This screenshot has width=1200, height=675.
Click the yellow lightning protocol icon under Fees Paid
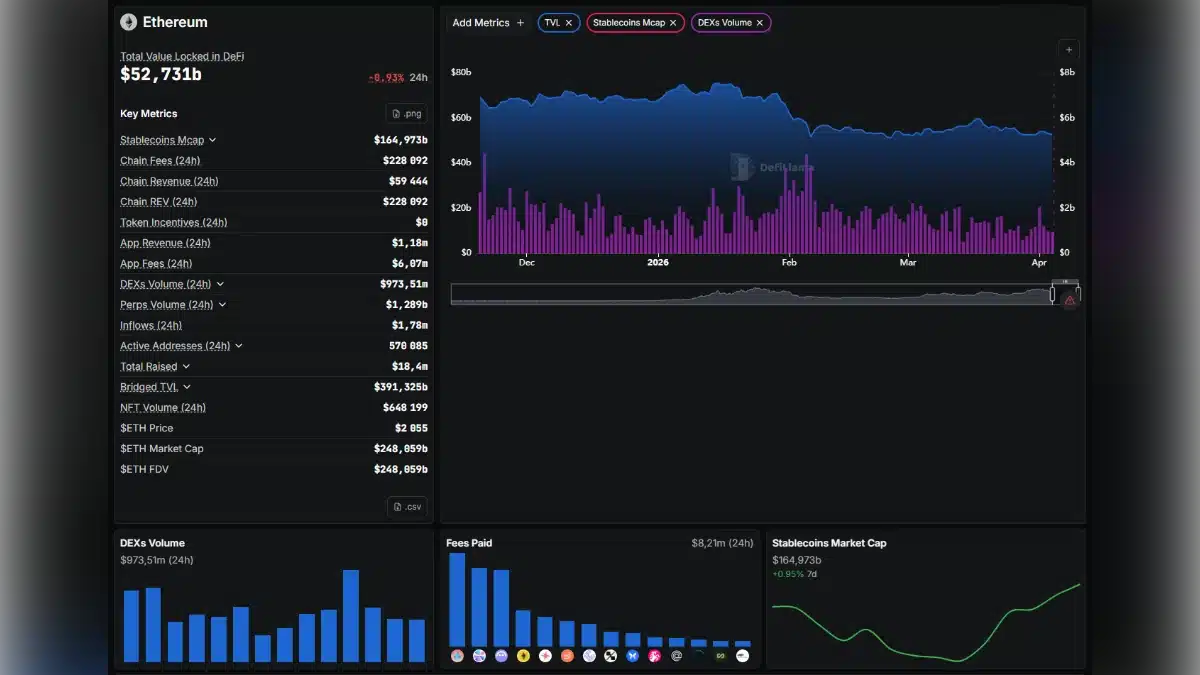[x=524, y=656]
